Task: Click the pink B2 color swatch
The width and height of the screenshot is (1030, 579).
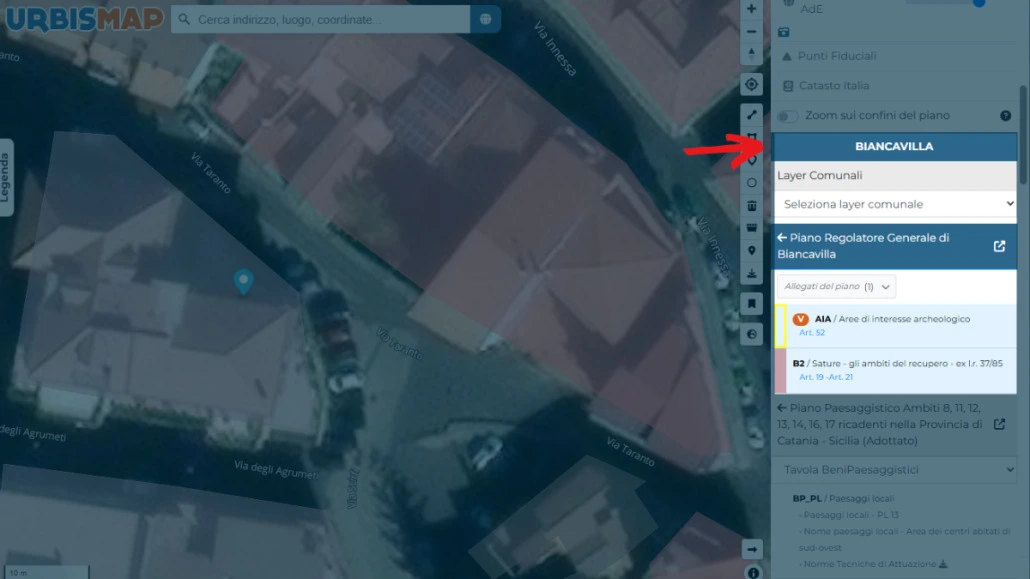Action: [780, 371]
